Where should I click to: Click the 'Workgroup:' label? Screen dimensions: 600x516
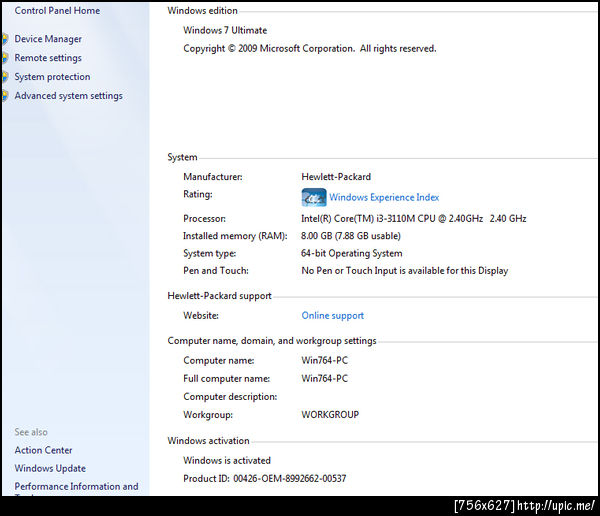pos(208,415)
